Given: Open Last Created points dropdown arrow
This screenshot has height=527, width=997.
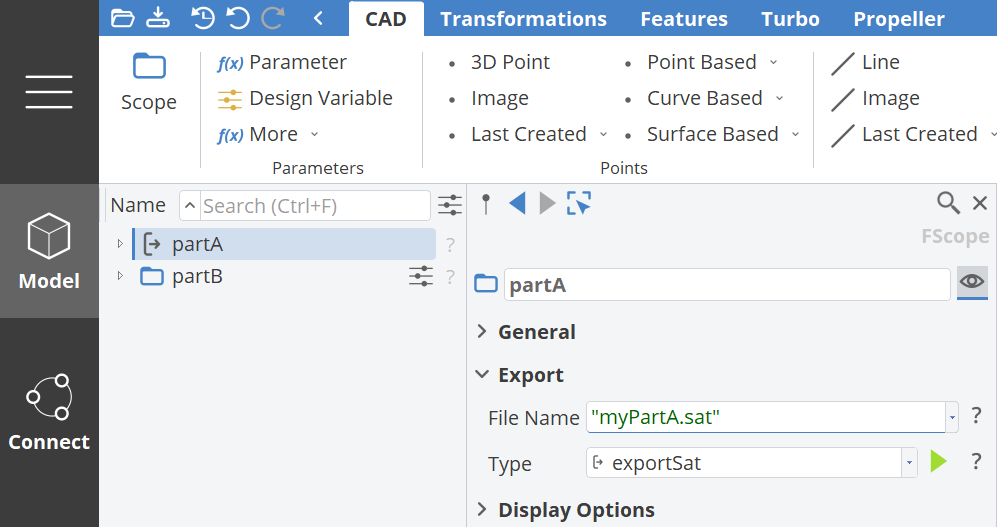Looking at the screenshot, I should (603, 135).
